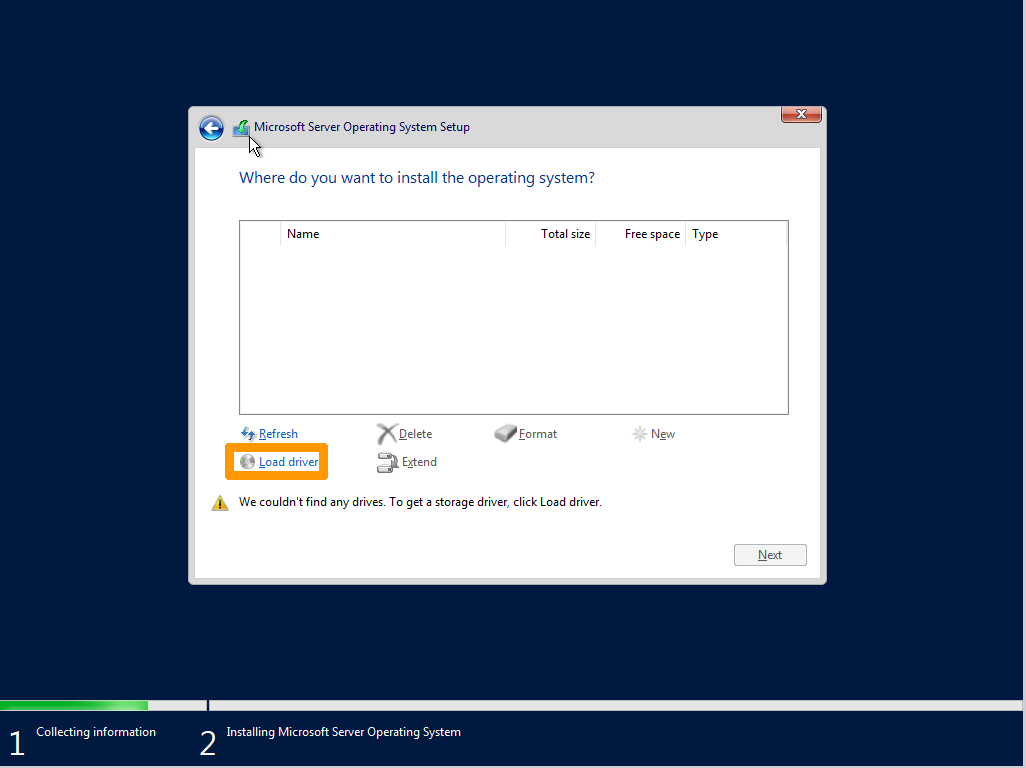This screenshot has width=1026, height=768.
Task: Sort drives by the Name column header
Action: (x=303, y=233)
